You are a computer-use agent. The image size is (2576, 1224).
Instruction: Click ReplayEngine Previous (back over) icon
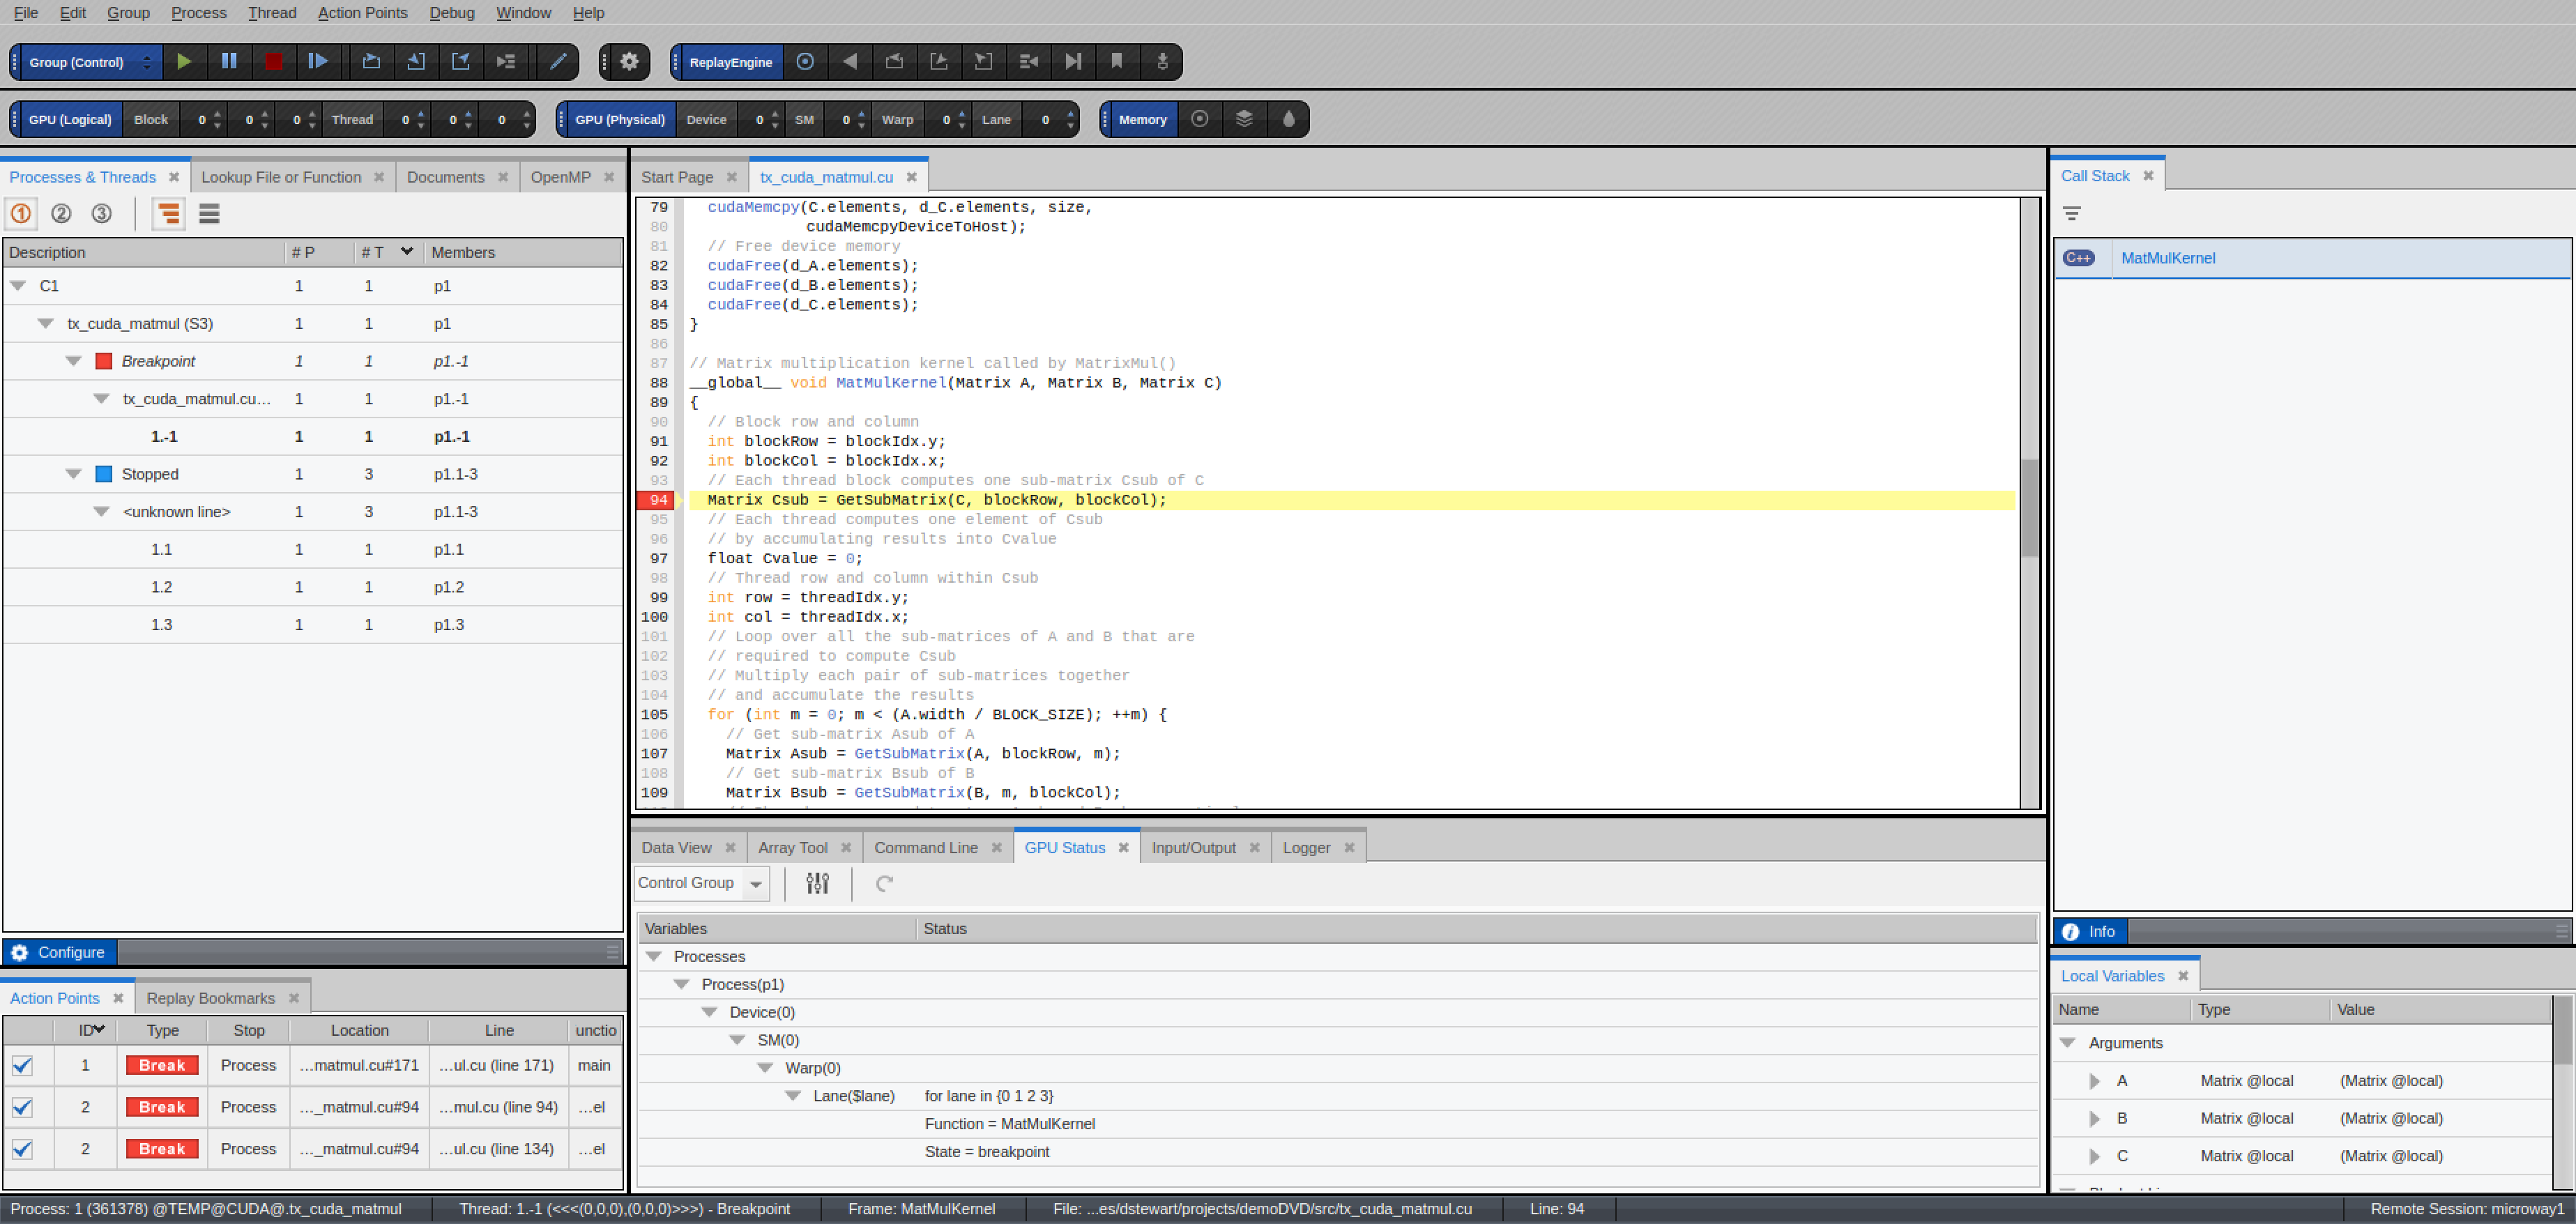point(895,62)
